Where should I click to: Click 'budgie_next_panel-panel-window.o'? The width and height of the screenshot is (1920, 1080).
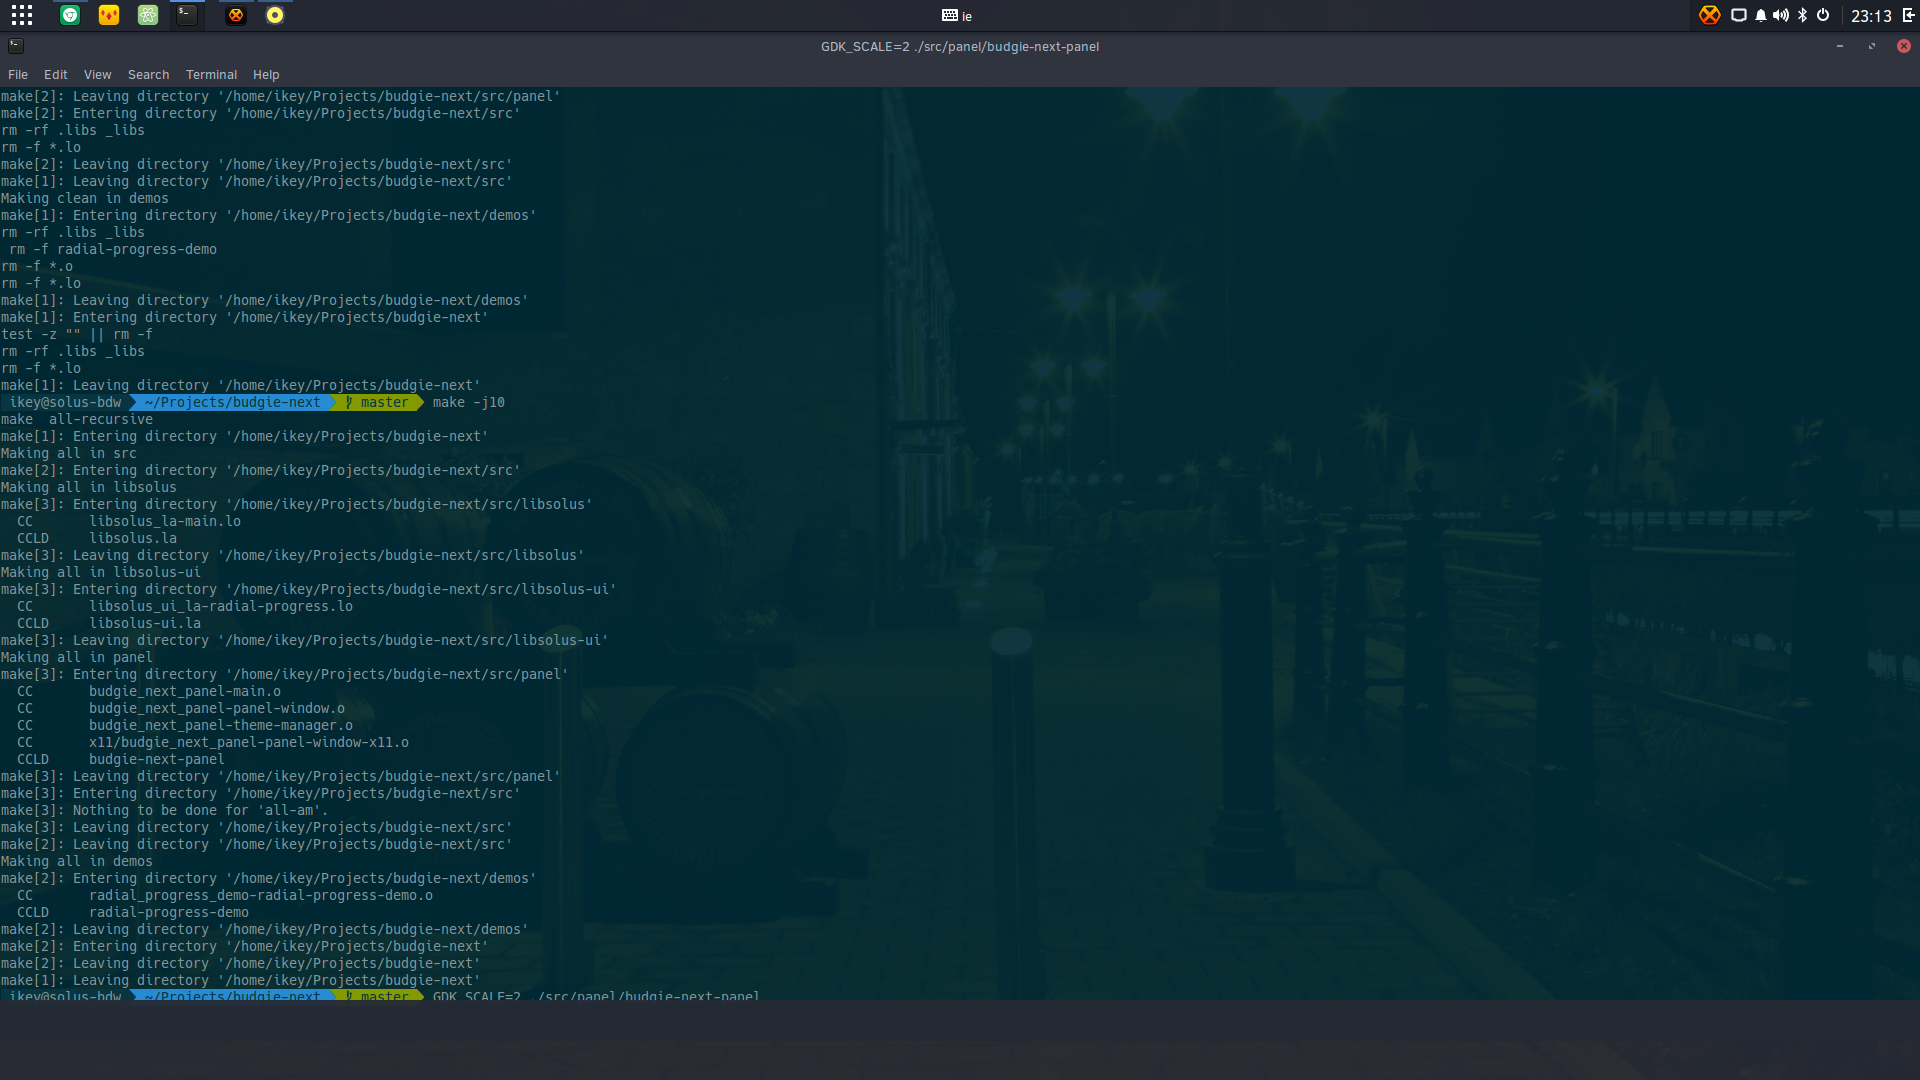[x=217, y=709]
